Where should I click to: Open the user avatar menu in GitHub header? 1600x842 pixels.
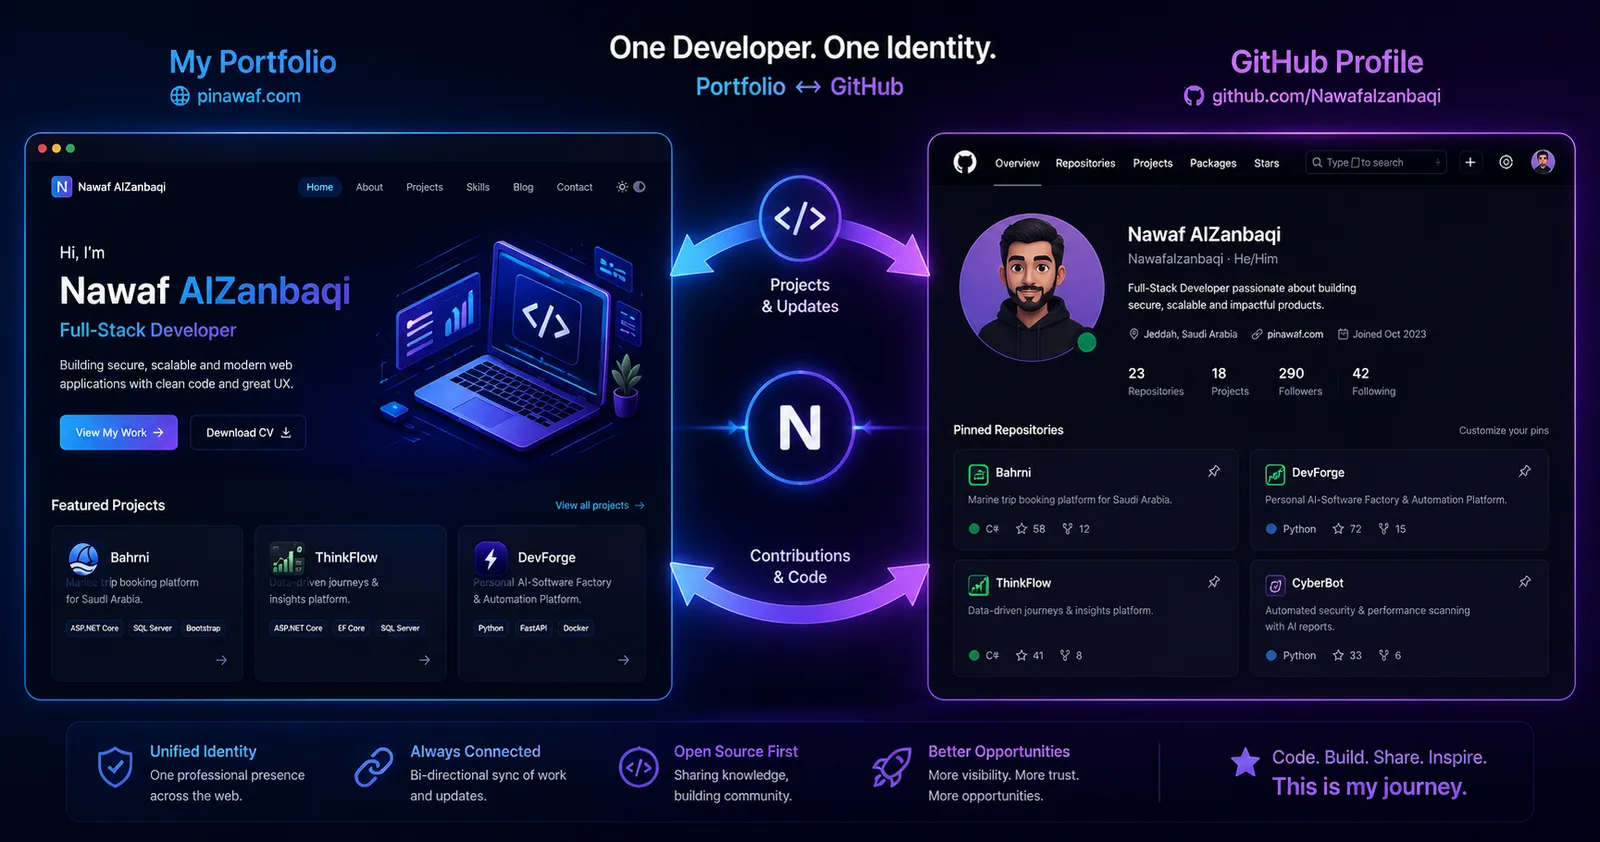1543,162
